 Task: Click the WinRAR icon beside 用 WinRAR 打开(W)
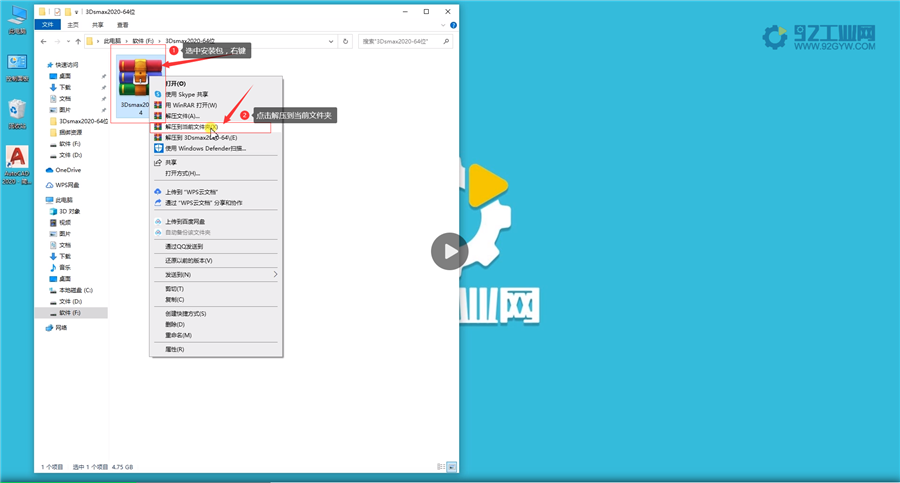point(158,105)
